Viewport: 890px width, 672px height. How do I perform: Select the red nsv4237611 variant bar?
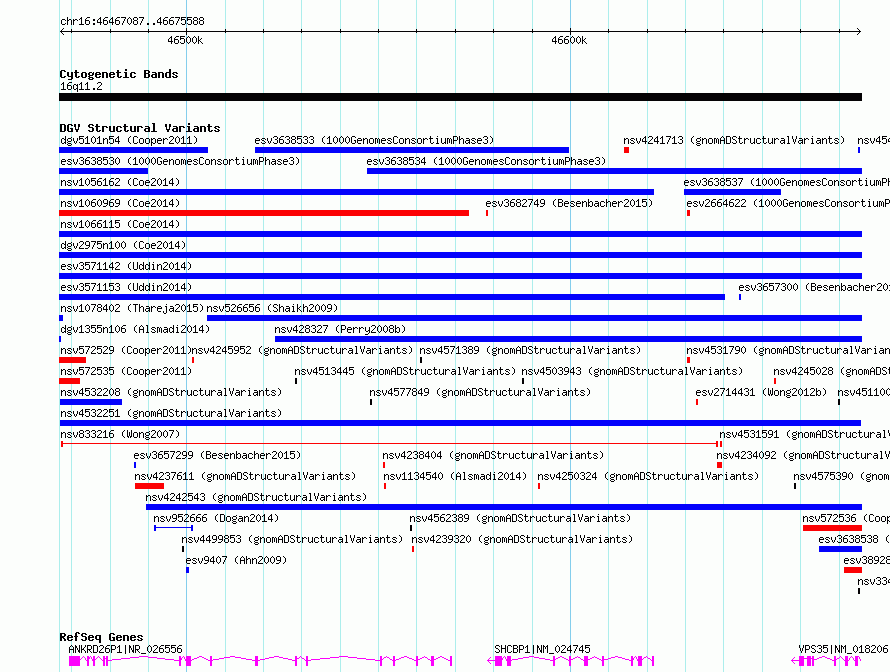pyautogui.click(x=149, y=486)
